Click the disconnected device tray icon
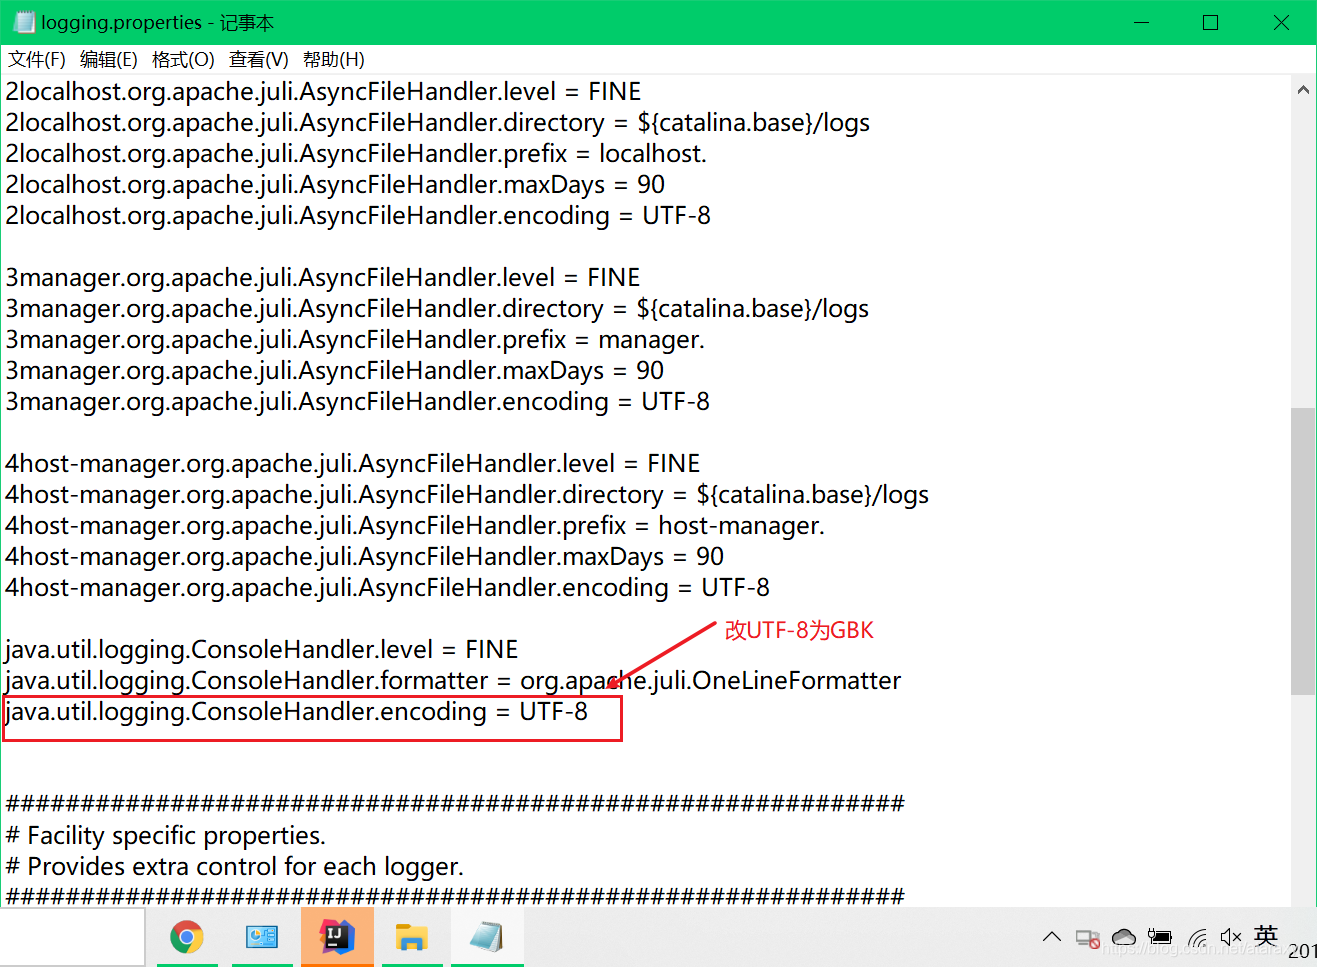This screenshot has width=1317, height=967. (x=1088, y=938)
